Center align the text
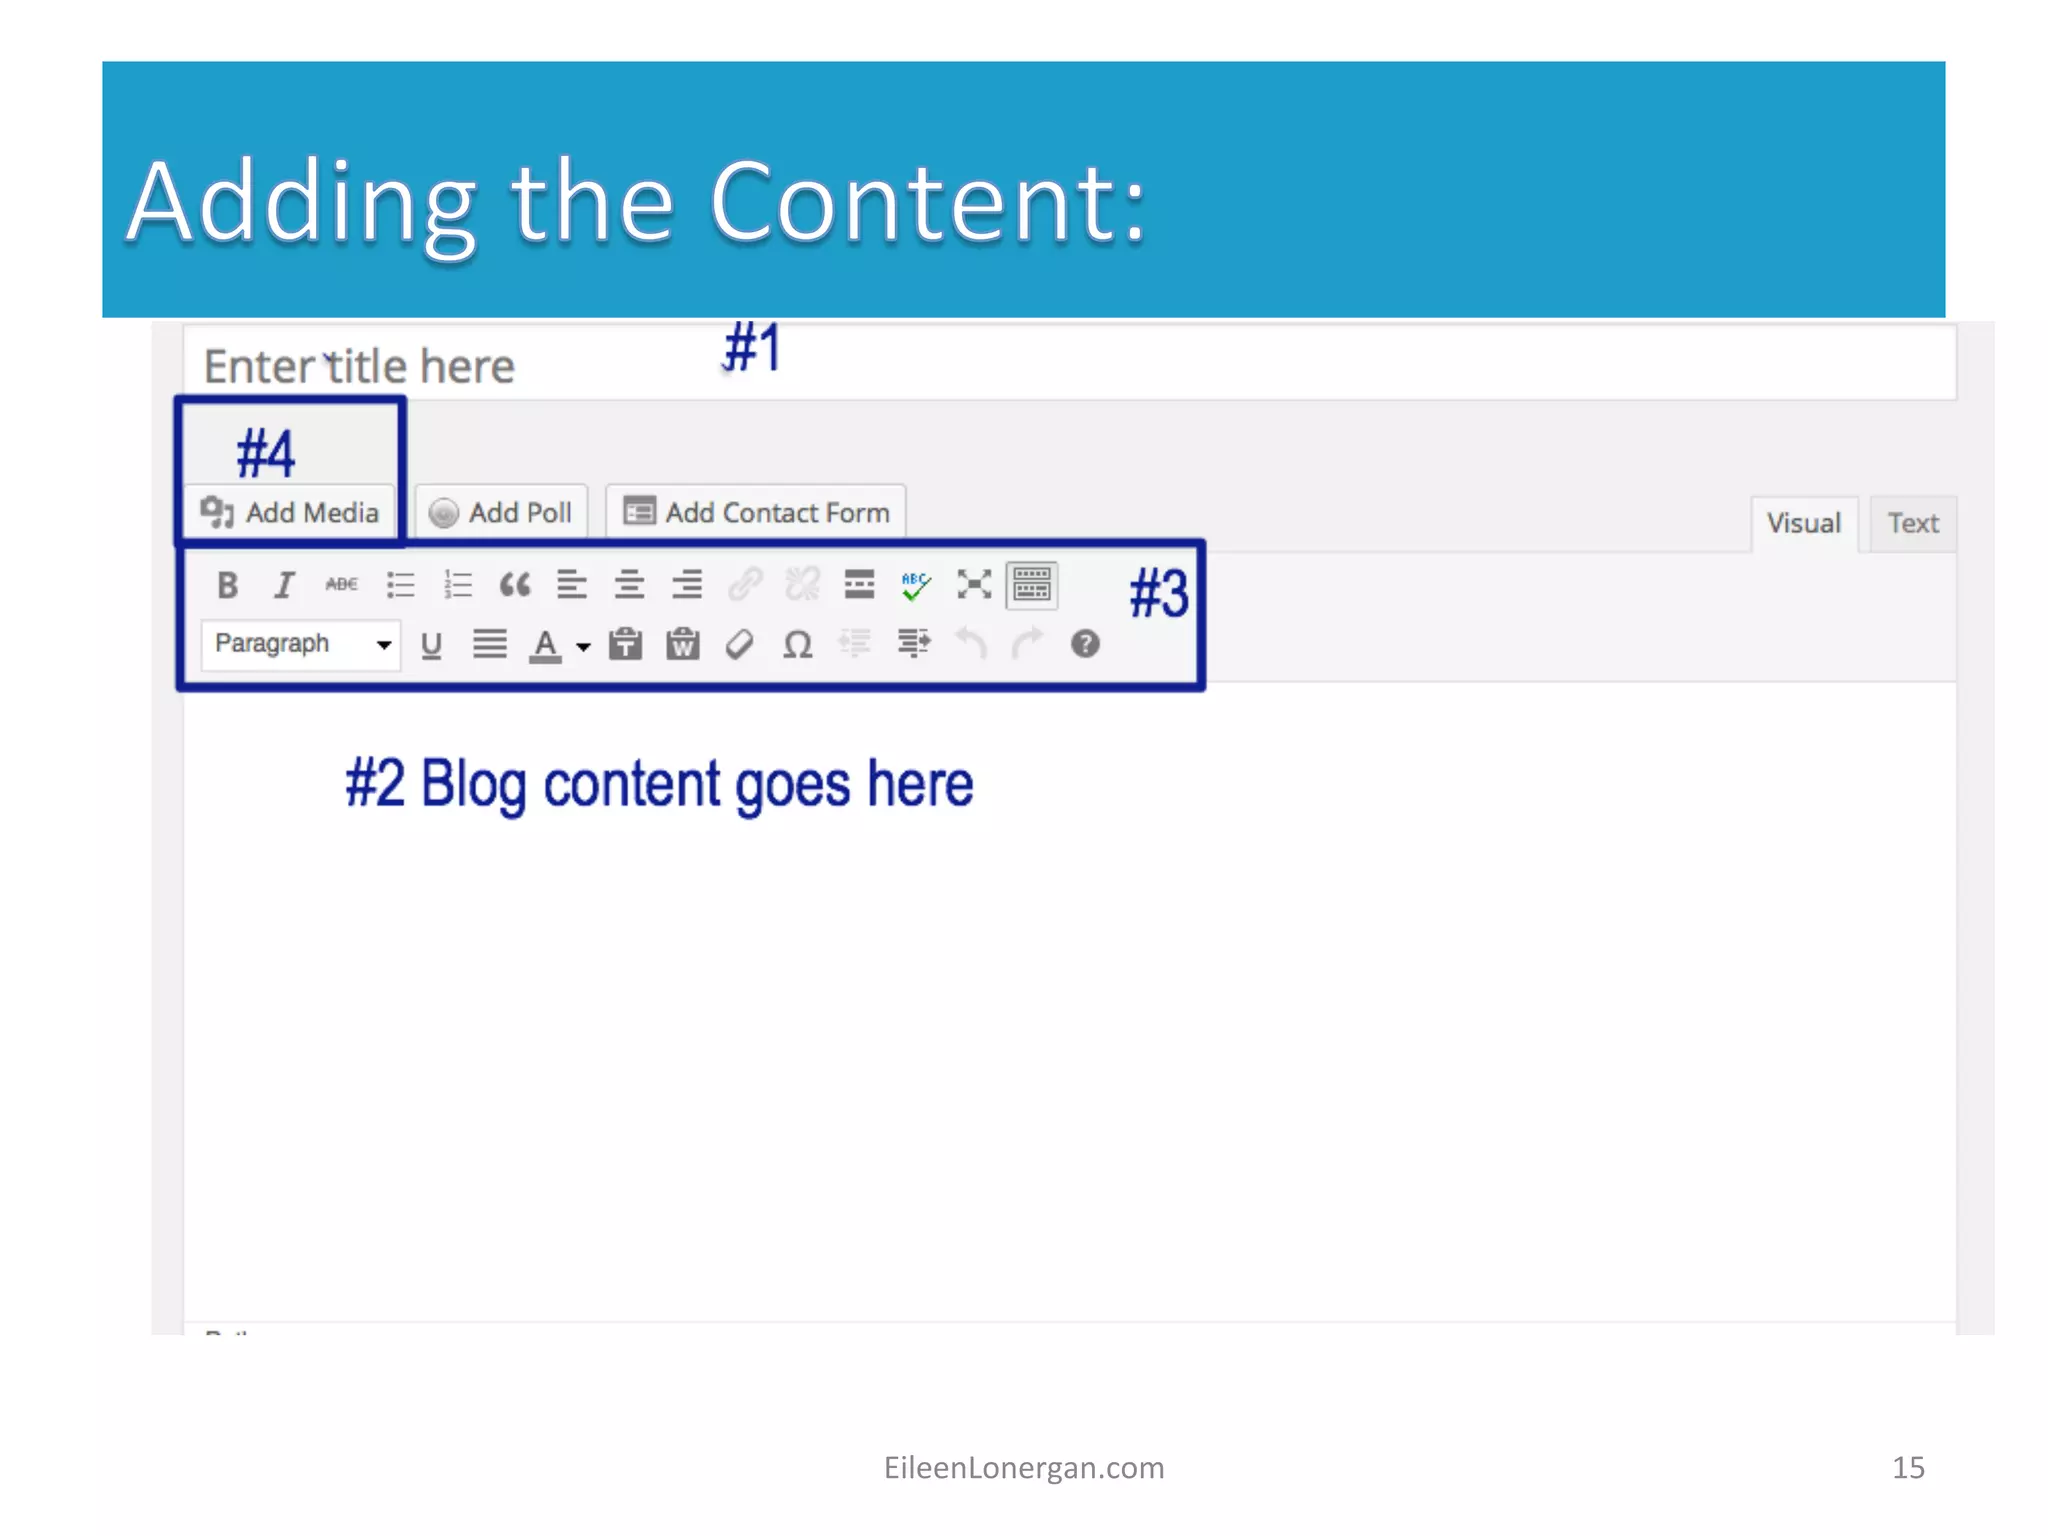The width and height of the screenshot is (2048, 1536). (629, 584)
